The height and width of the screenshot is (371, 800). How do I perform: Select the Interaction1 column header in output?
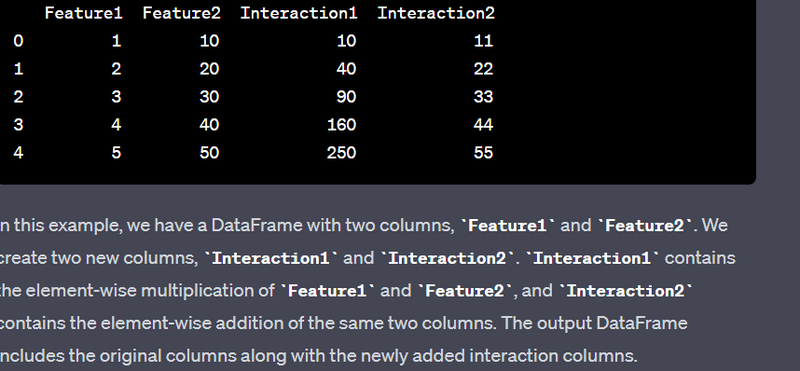tap(299, 13)
